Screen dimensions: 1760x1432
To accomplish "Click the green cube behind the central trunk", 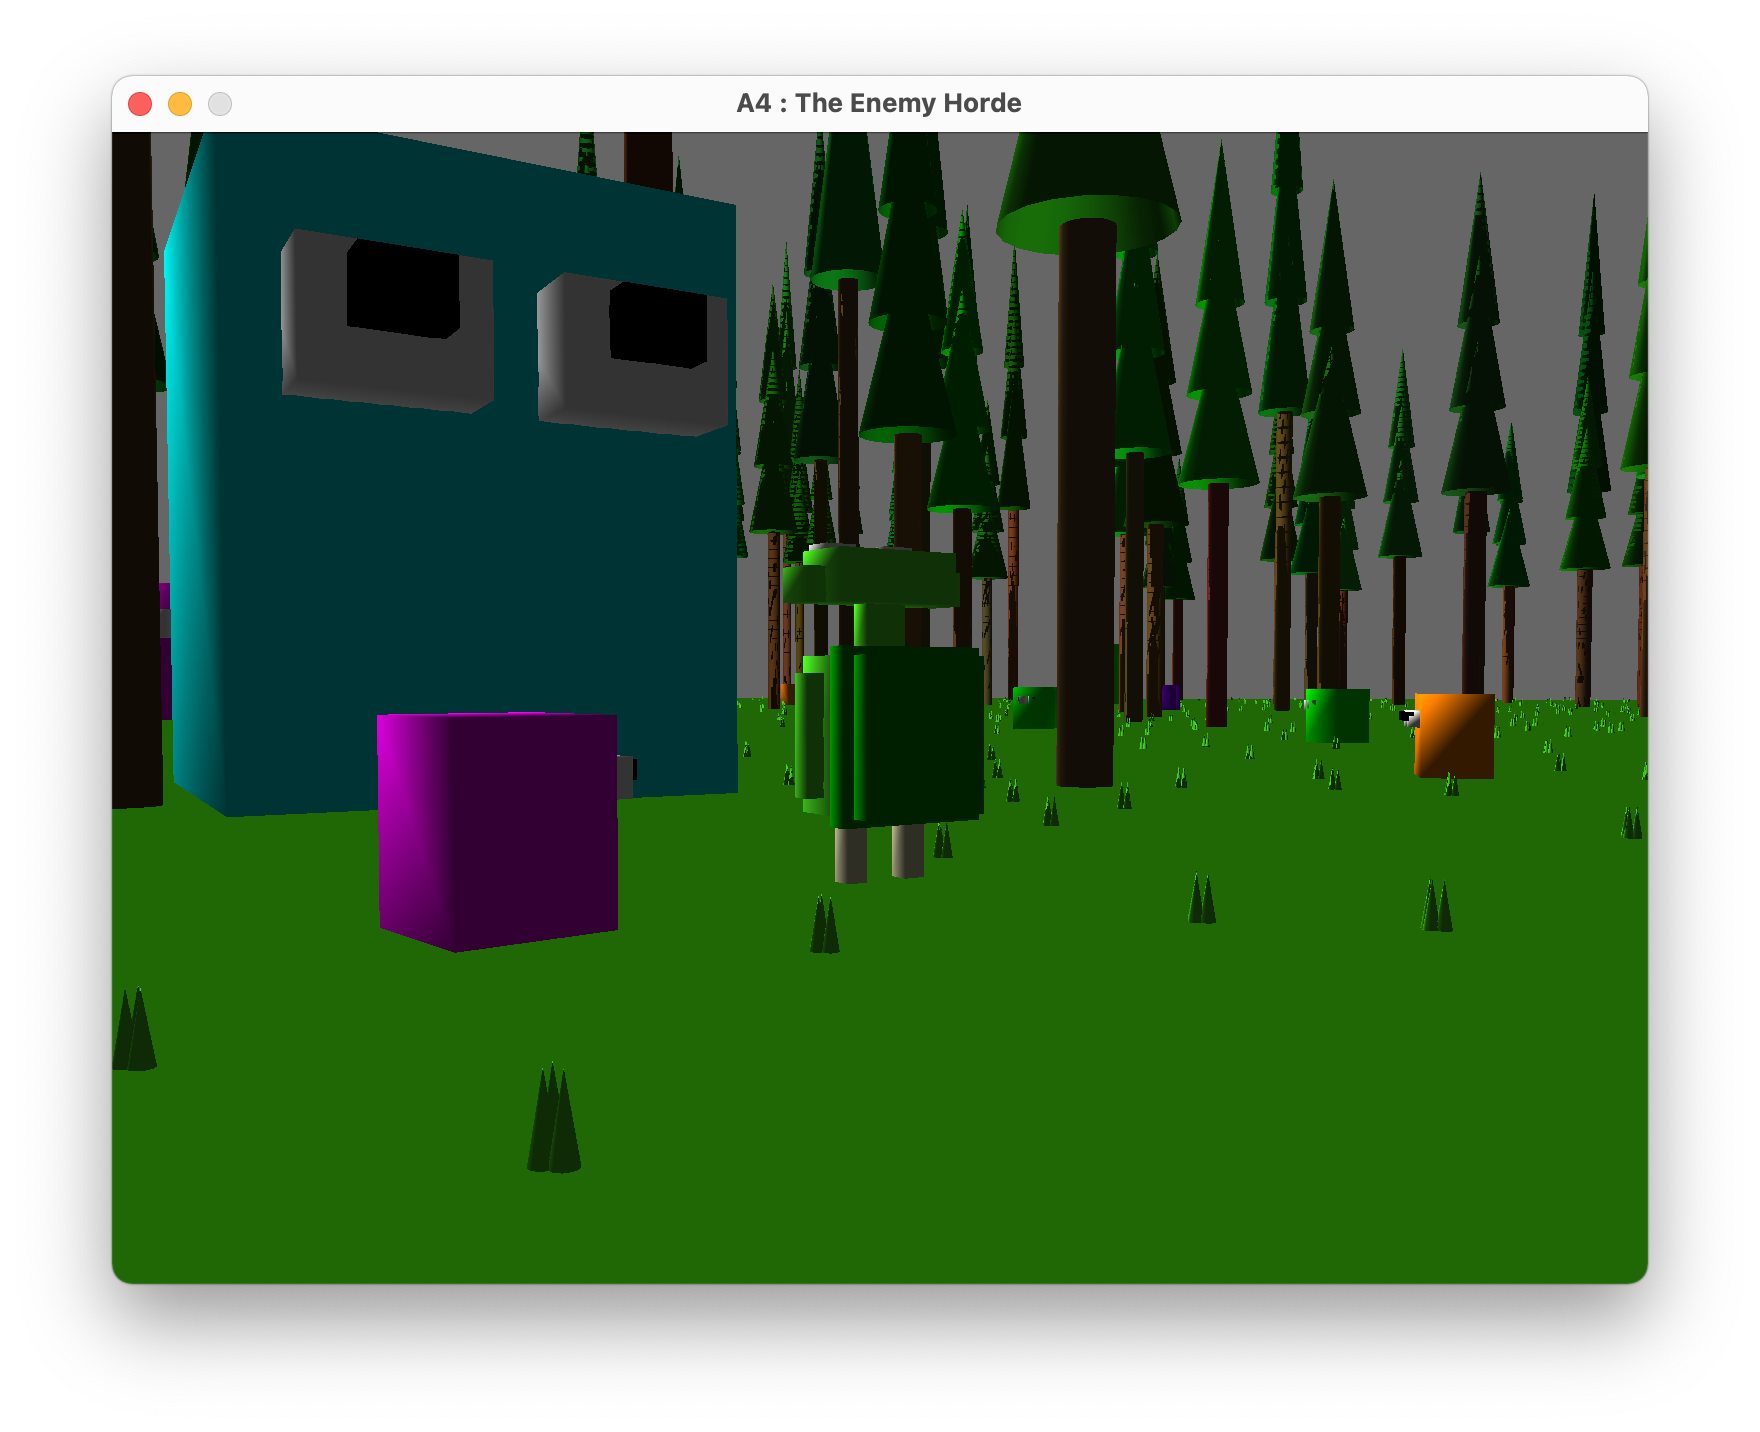I will point(1034,707).
